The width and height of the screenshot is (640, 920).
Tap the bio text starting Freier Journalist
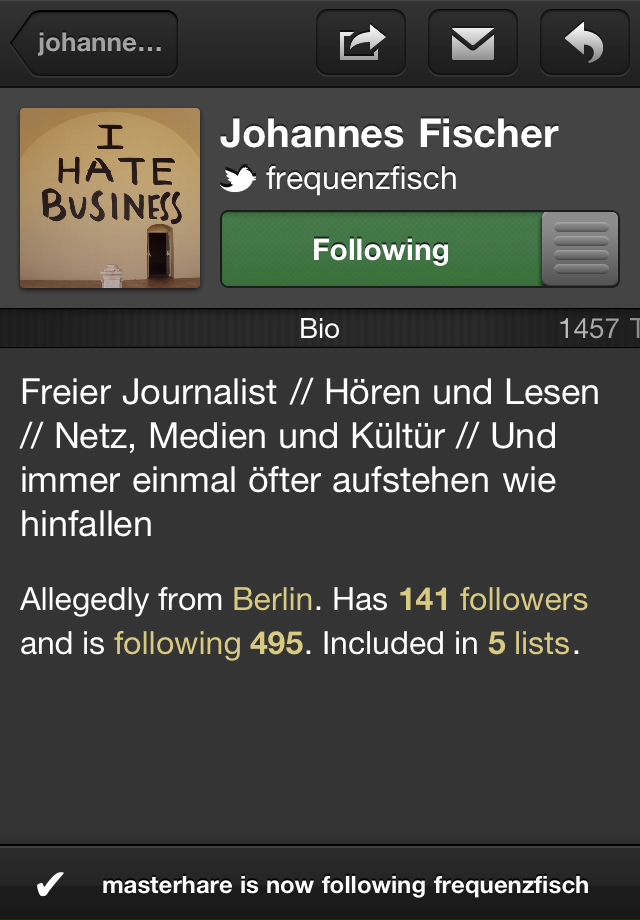point(310,458)
